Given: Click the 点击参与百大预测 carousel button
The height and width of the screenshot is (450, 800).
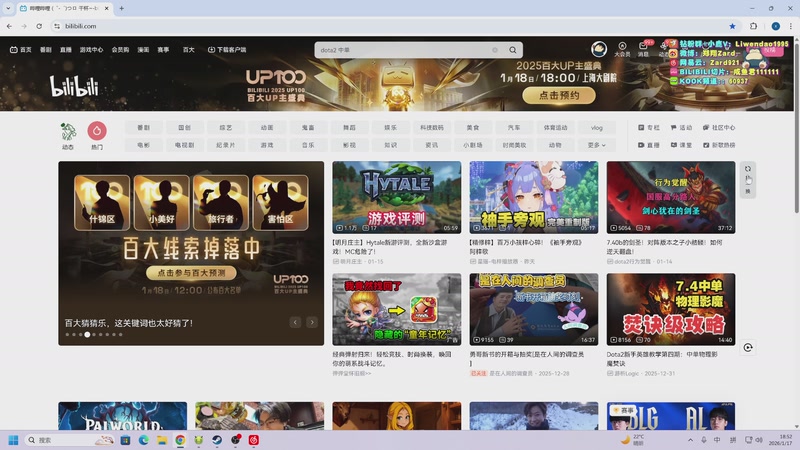Looking at the screenshot, I should point(191,273).
